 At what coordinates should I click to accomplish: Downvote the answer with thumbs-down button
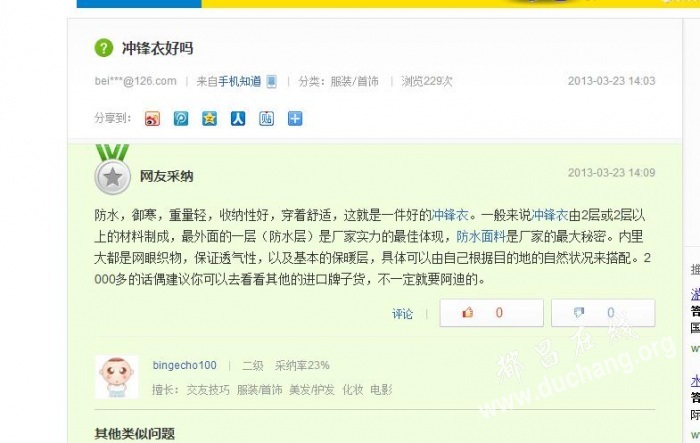point(603,313)
